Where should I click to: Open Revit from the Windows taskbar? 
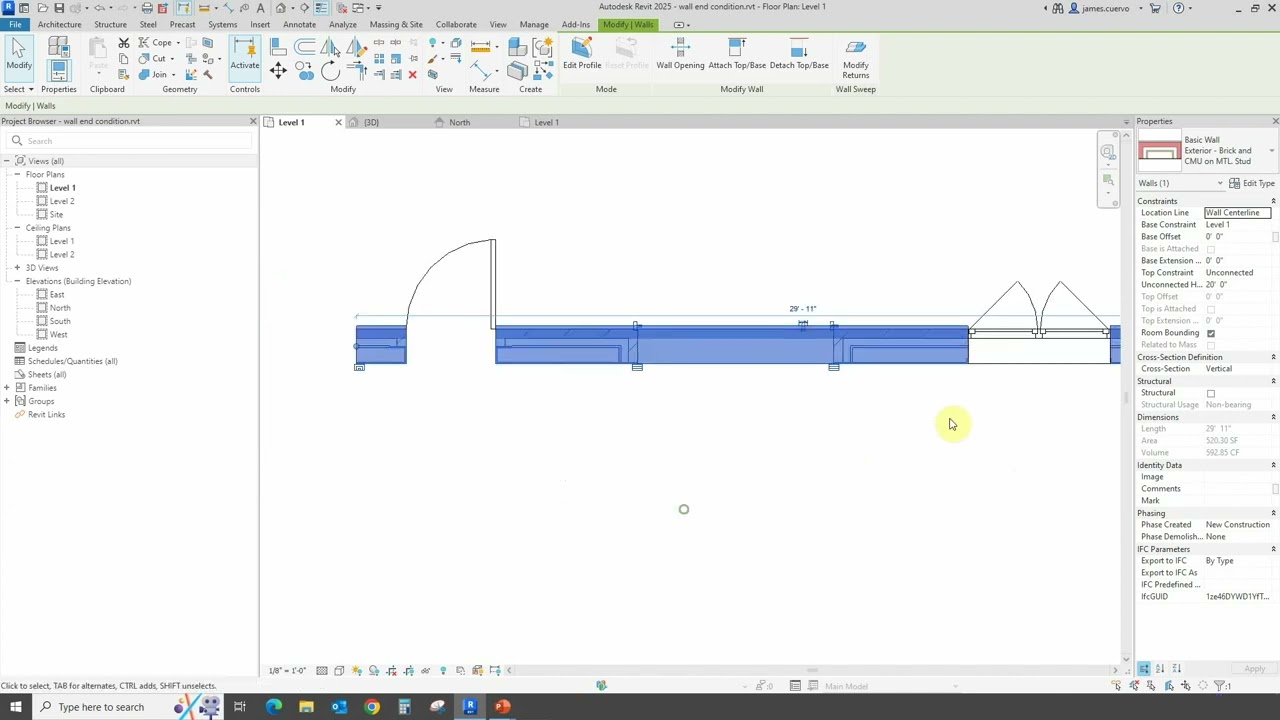470,707
